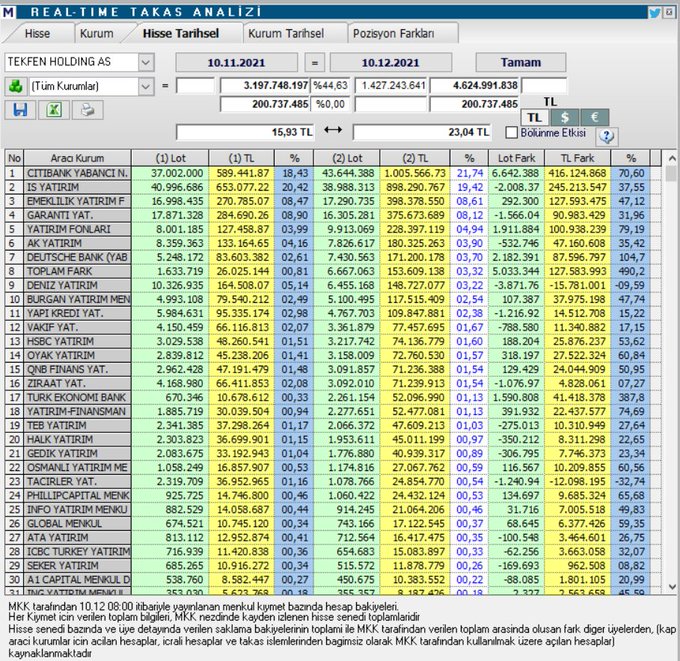
Task: Click the -15.781.001 TL Fark cell
Action: [x=577, y=285]
